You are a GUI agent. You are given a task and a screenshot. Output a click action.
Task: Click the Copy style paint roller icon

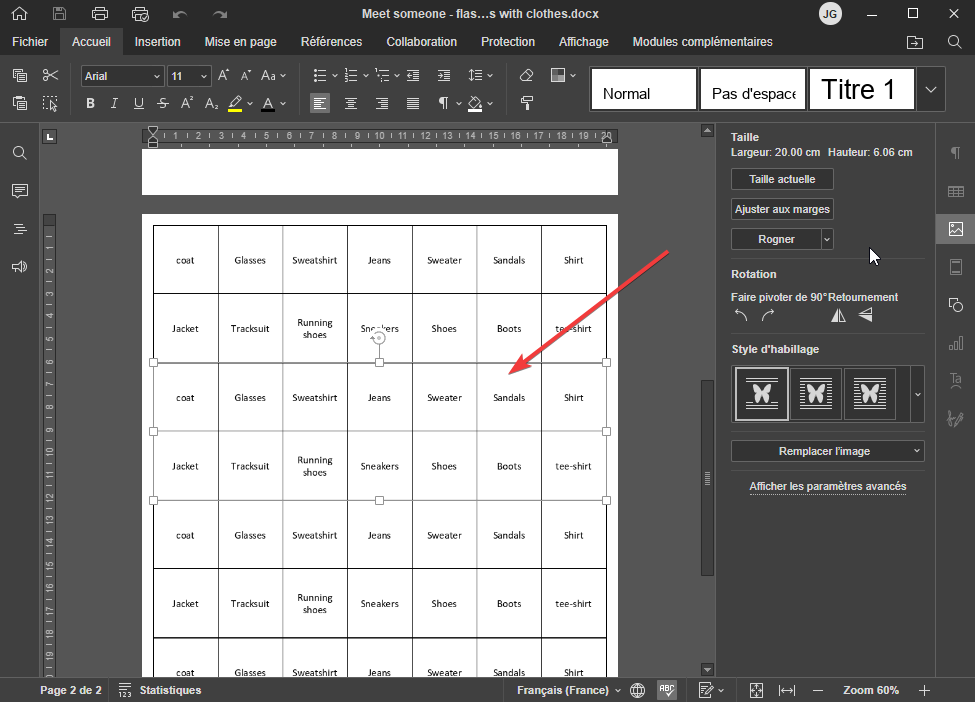click(527, 103)
